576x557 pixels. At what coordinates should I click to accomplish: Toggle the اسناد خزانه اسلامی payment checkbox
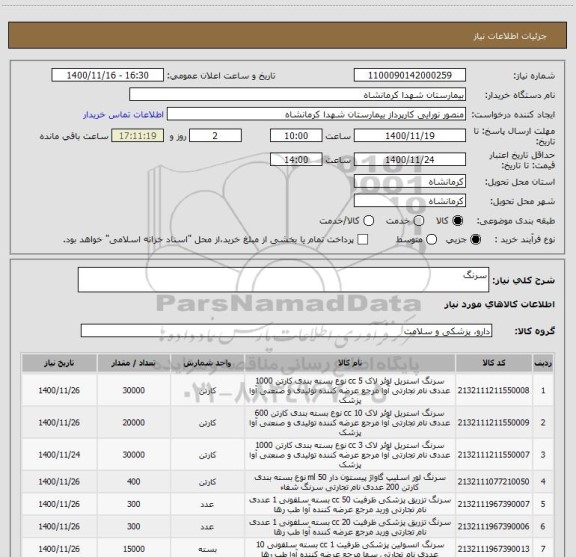(x=363, y=240)
